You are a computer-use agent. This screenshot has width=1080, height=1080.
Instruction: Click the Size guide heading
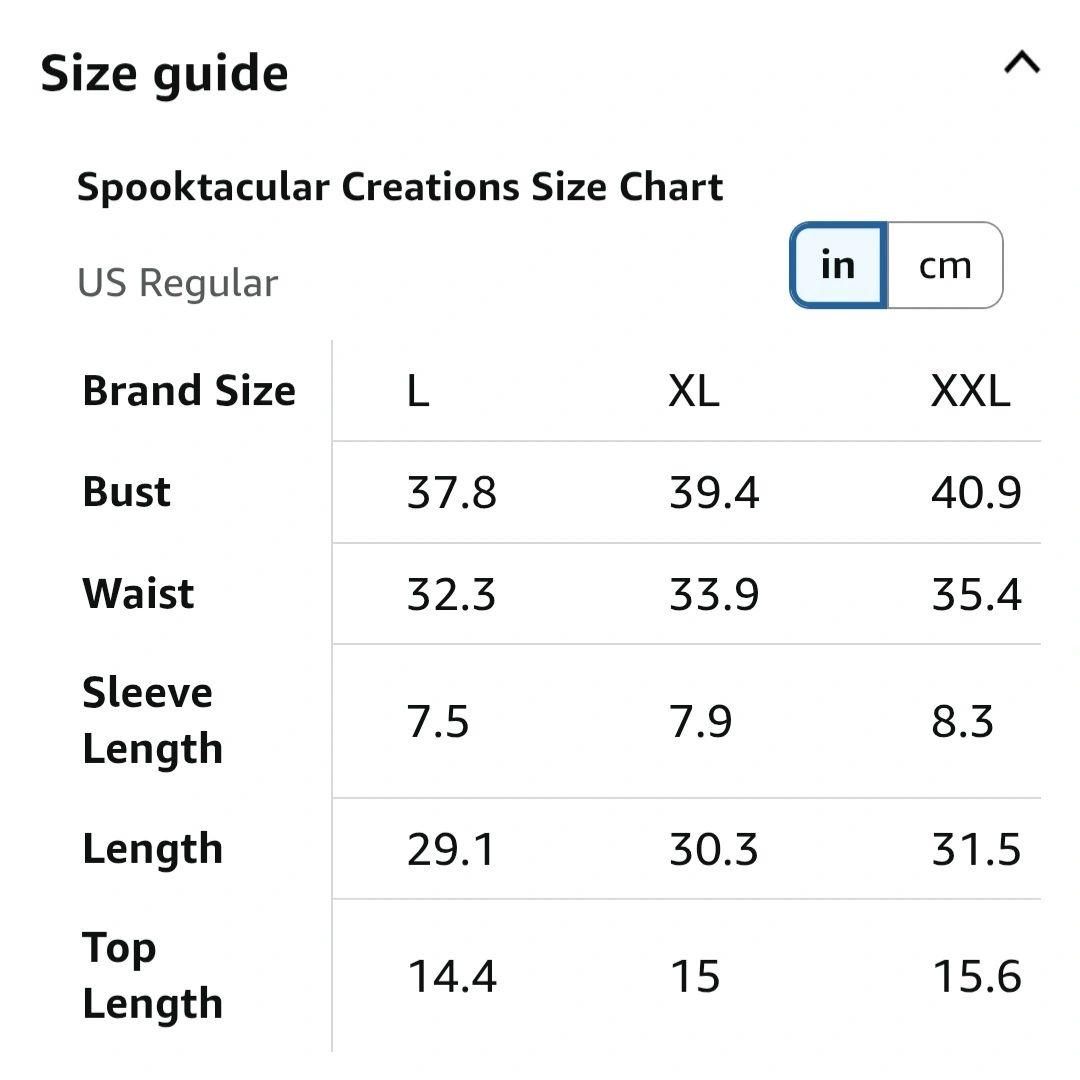pos(165,75)
